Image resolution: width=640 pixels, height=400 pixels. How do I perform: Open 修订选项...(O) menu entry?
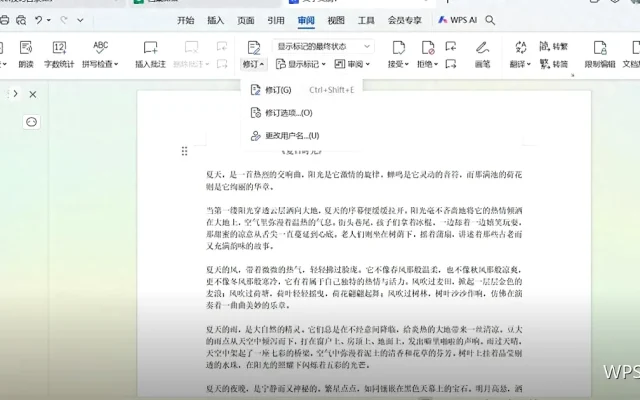302,113
